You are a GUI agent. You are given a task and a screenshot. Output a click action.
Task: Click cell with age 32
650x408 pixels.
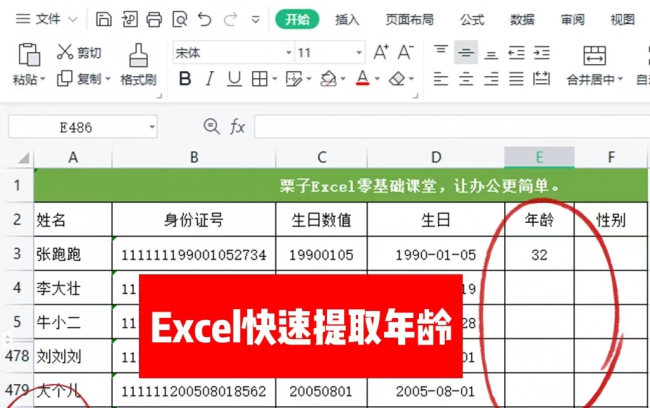point(539,254)
